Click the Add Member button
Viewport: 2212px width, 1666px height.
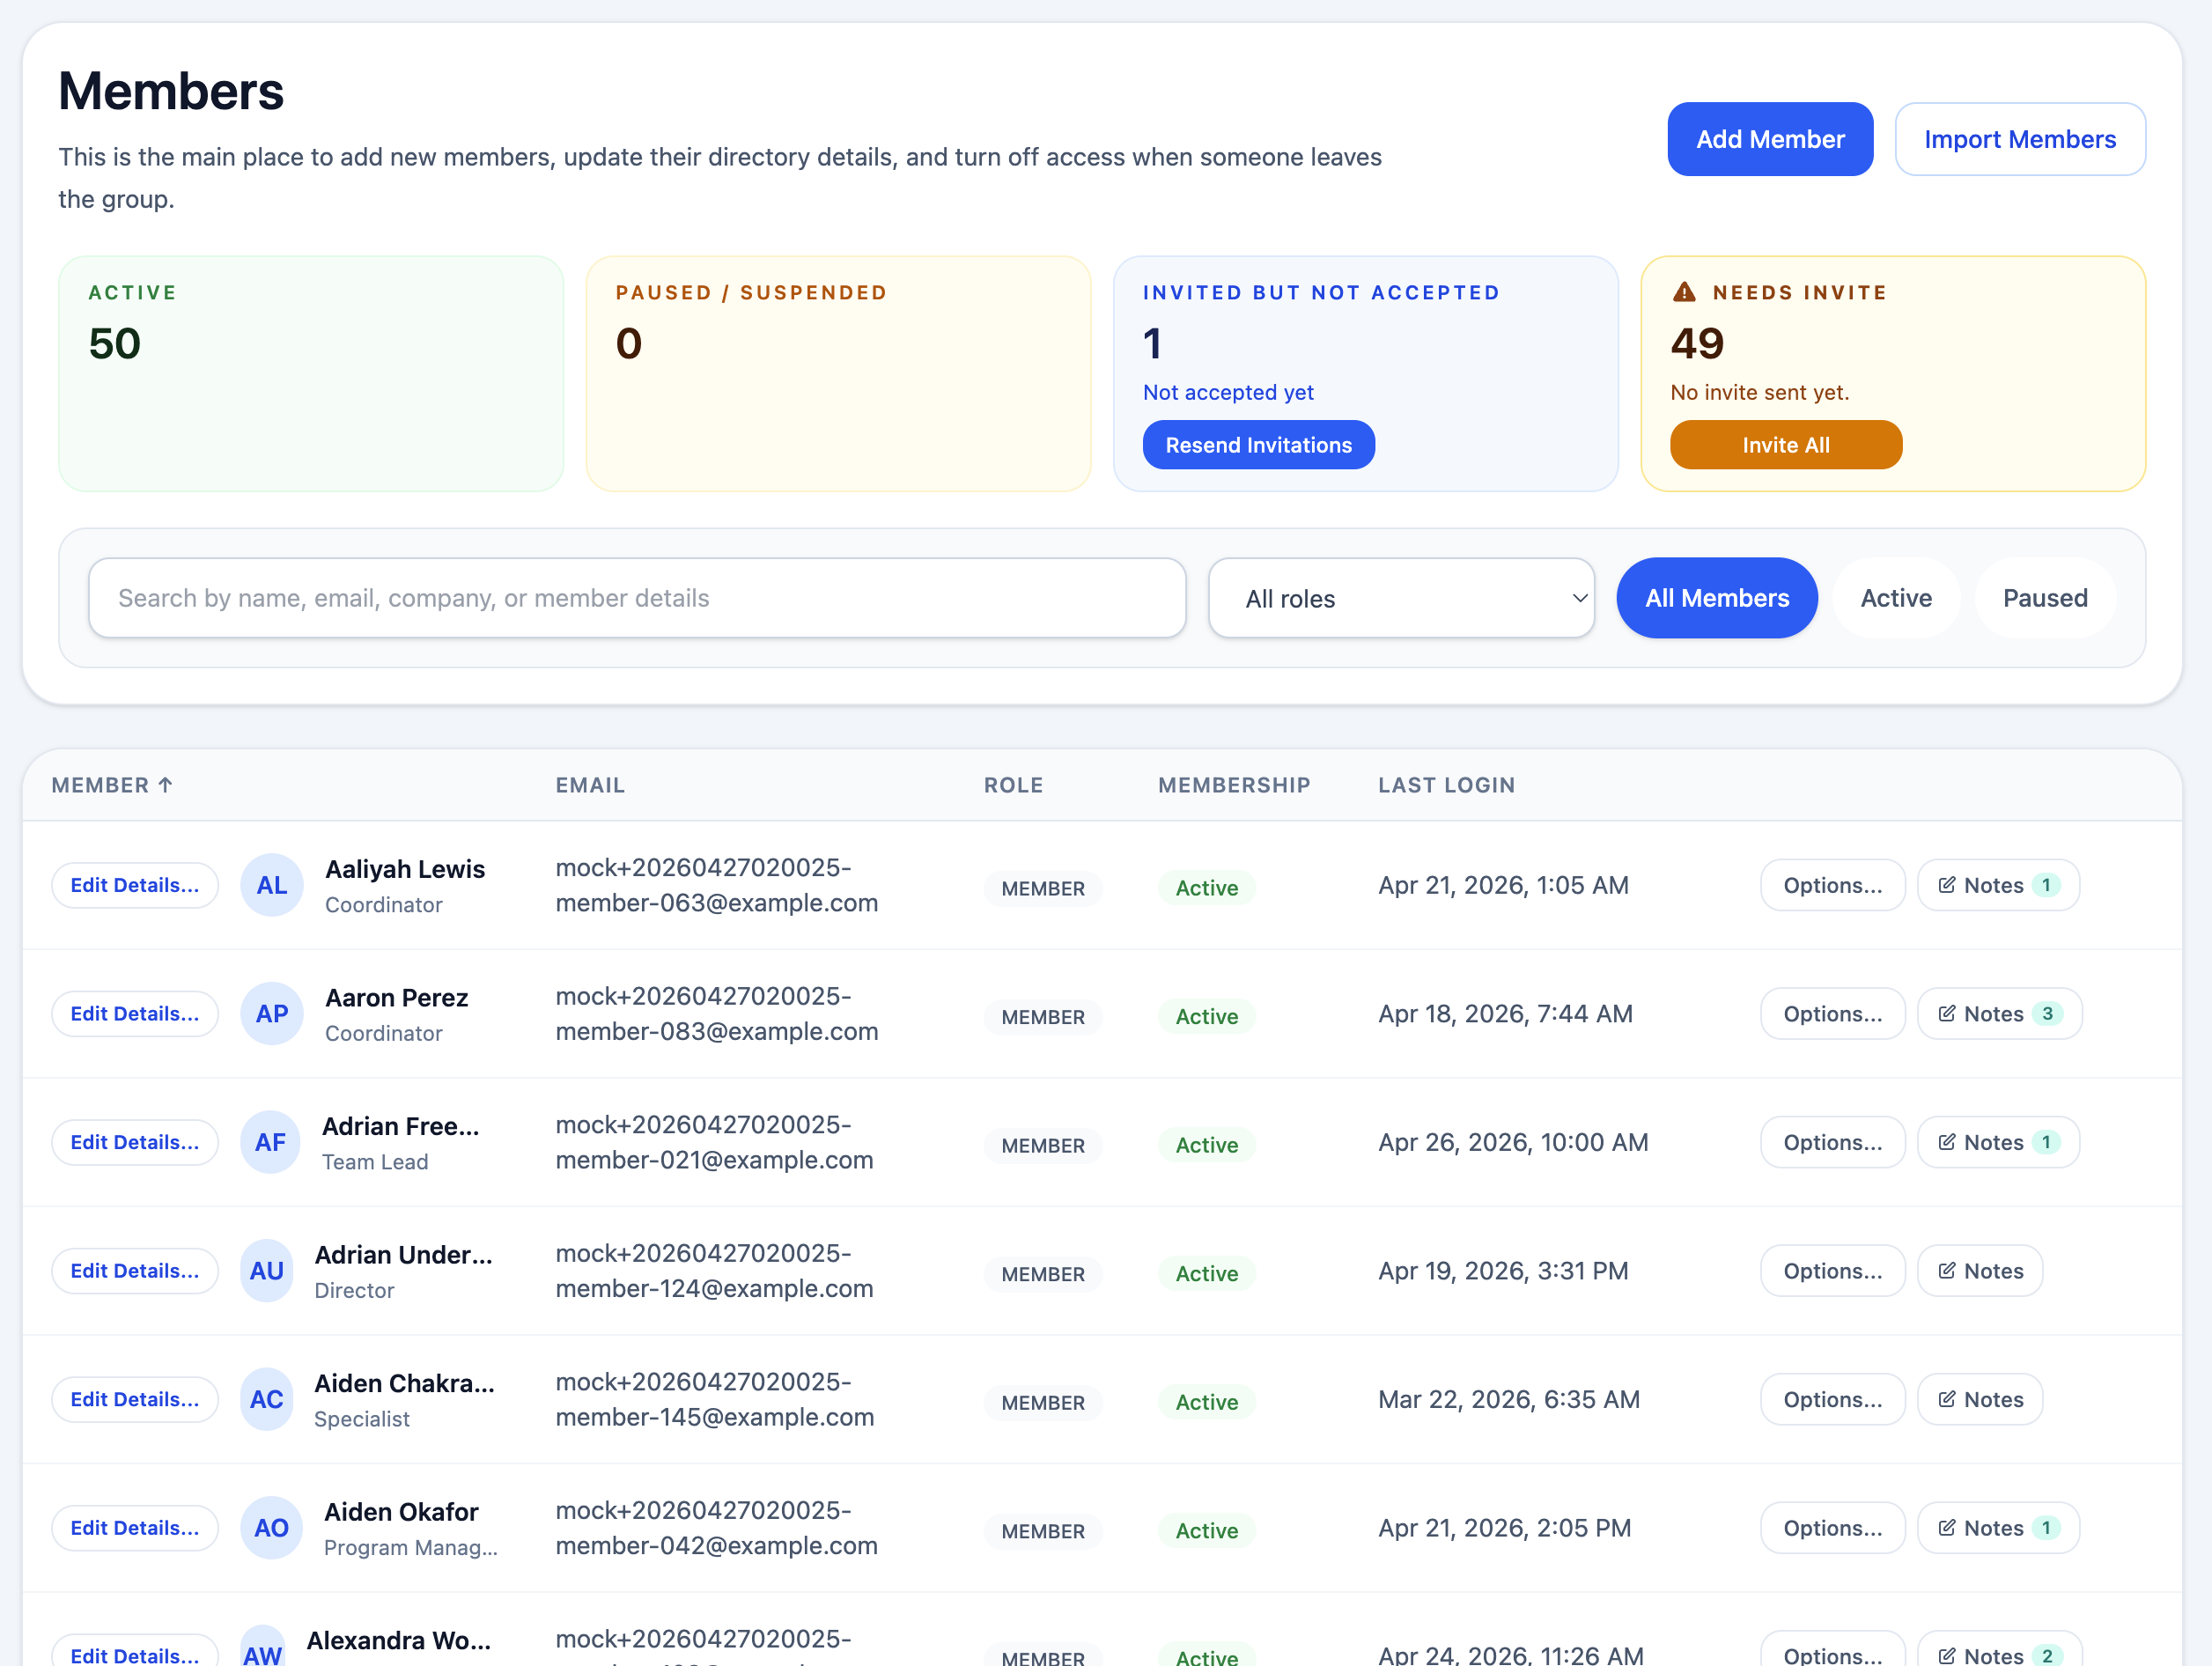[1770, 139]
